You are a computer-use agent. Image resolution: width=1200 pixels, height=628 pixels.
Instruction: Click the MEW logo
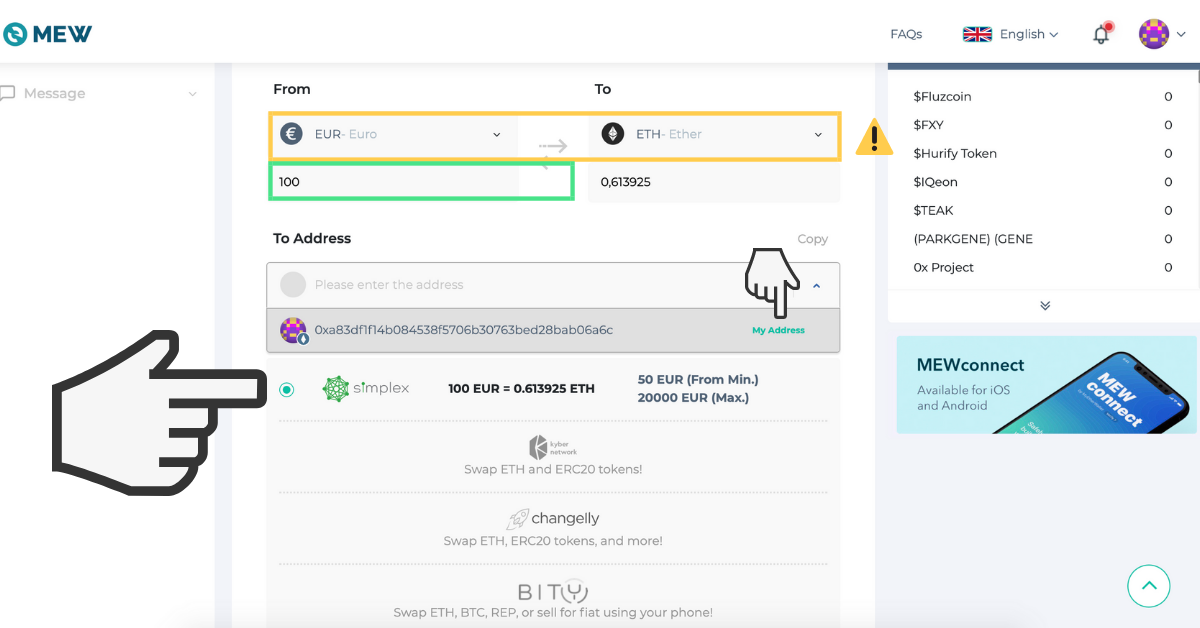[46, 31]
